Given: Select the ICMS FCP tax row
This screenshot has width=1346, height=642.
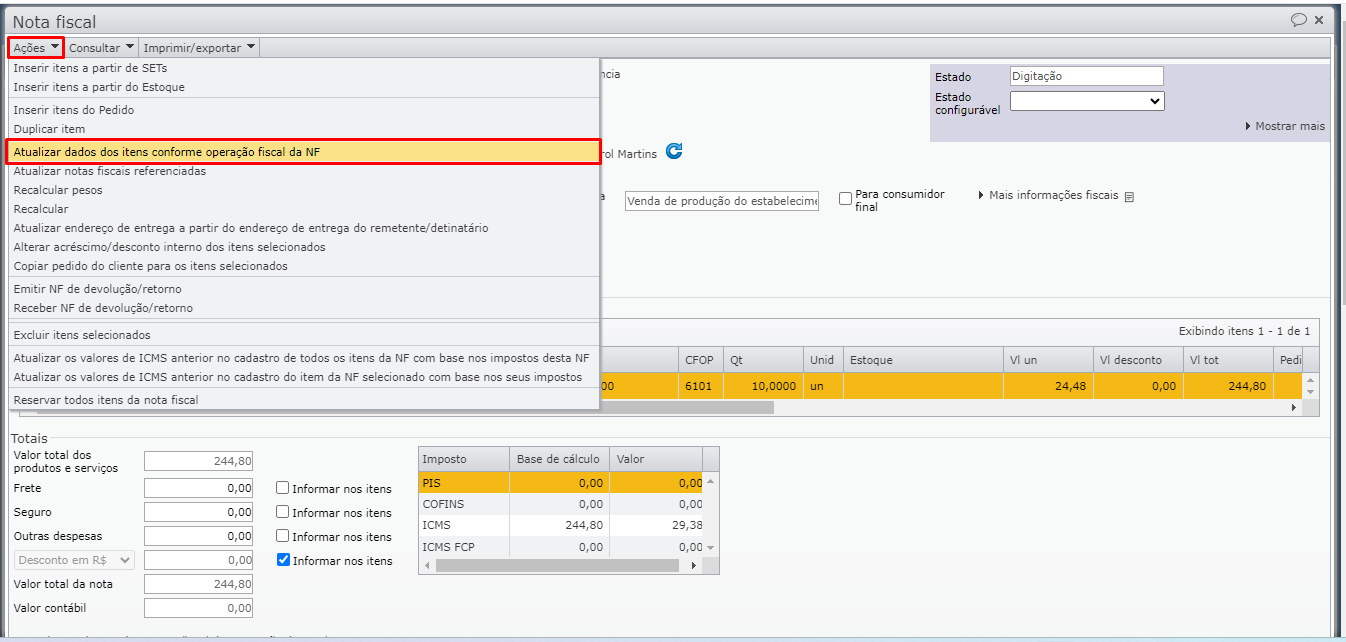Looking at the screenshot, I should pyautogui.click(x=560, y=547).
